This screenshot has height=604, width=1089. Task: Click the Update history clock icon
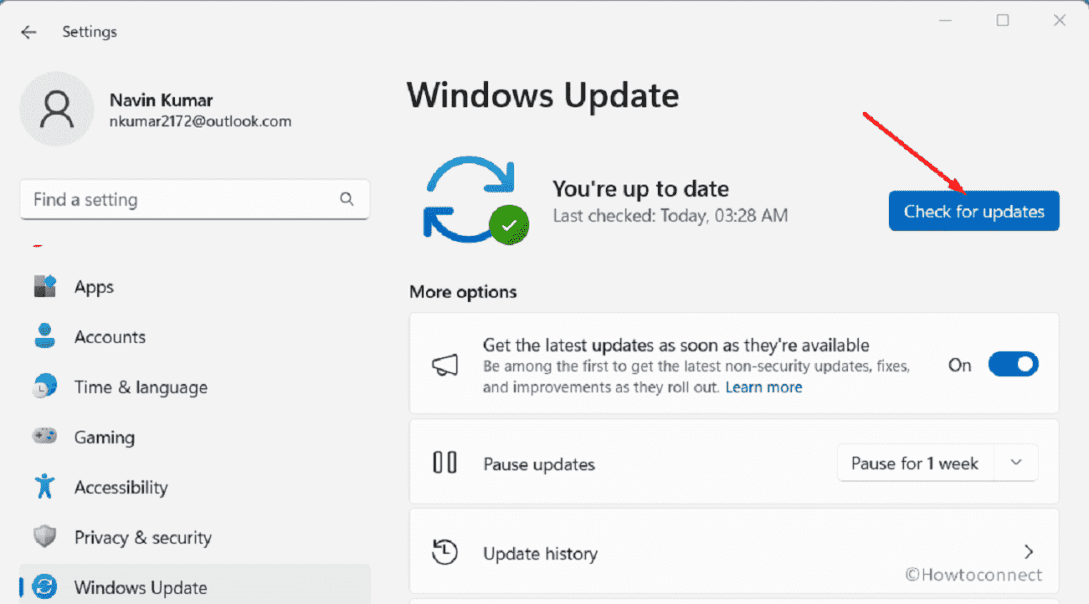click(446, 552)
